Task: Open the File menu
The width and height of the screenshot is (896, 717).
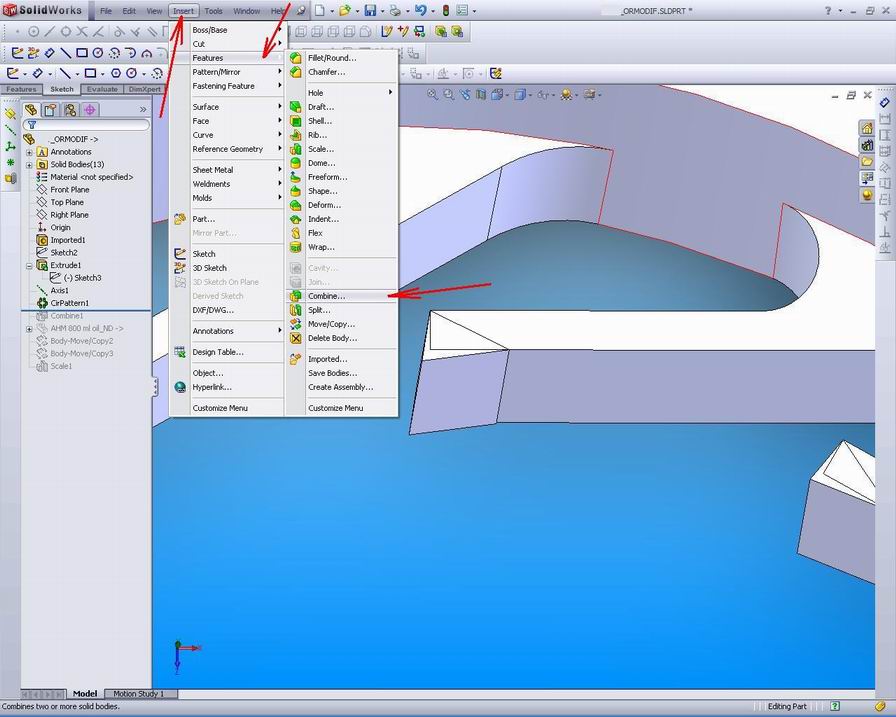Action: point(106,11)
